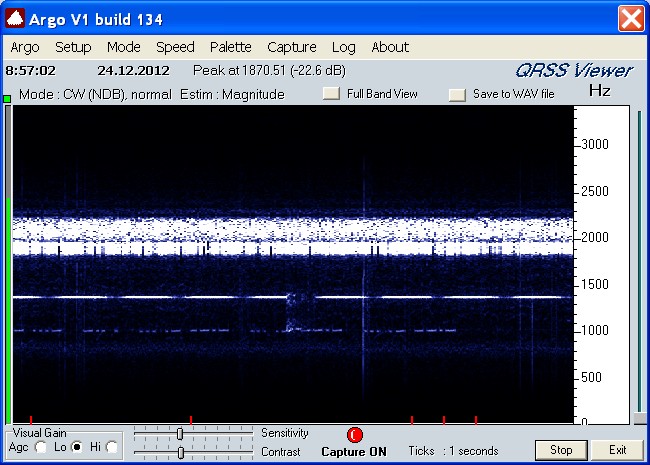Viewport: 650px width, 465px height.
Task: Open the Argo menu
Action: [x=25, y=47]
